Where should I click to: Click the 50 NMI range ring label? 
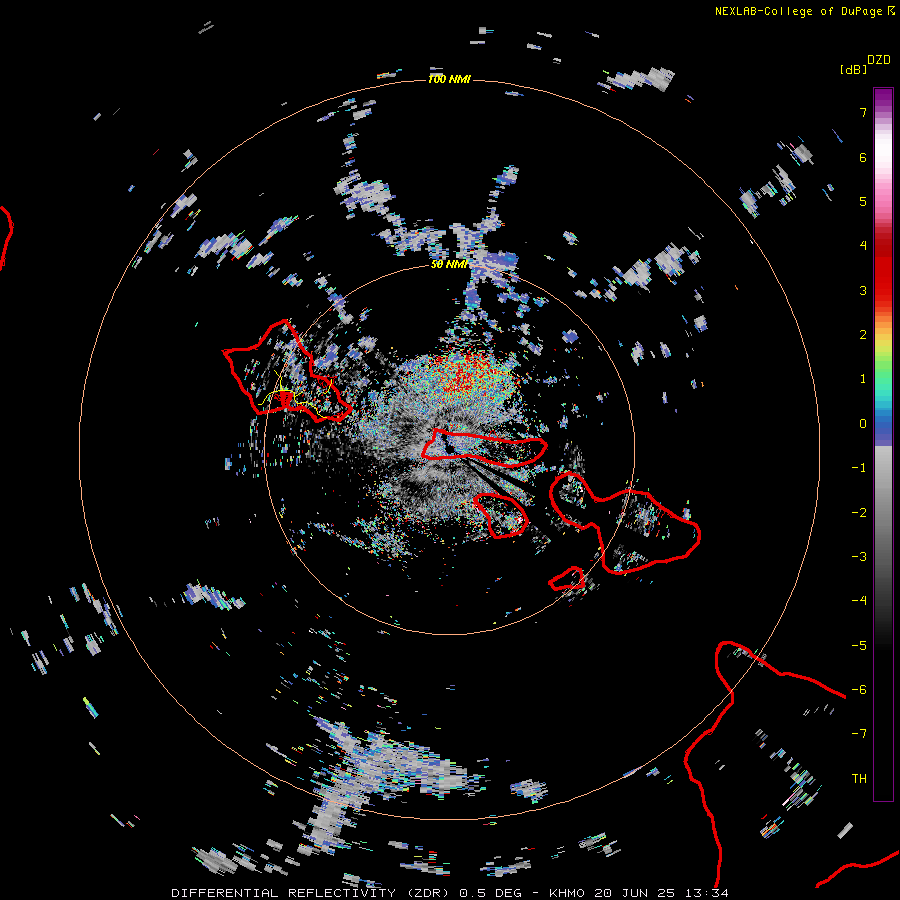click(x=449, y=264)
